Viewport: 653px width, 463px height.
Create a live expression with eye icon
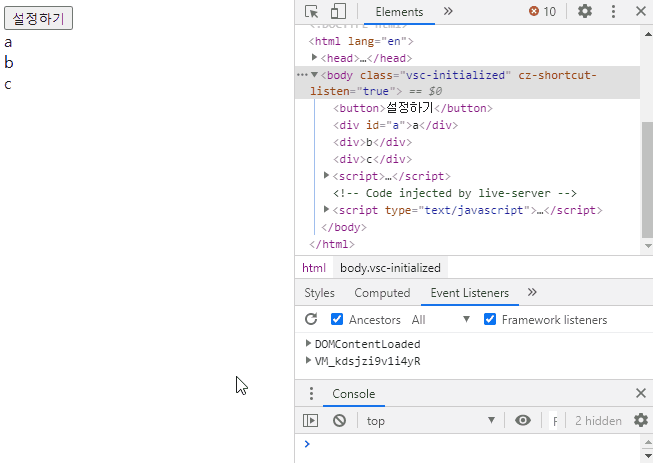pos(523,421)
